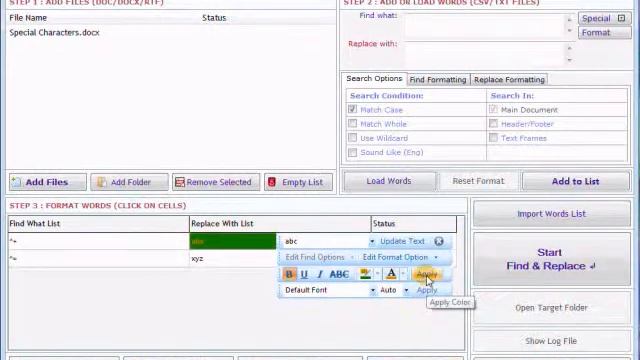Viewport: 640px width, 360px height.
Task: Click Update Text in the editor
Action: pos(402,241)
